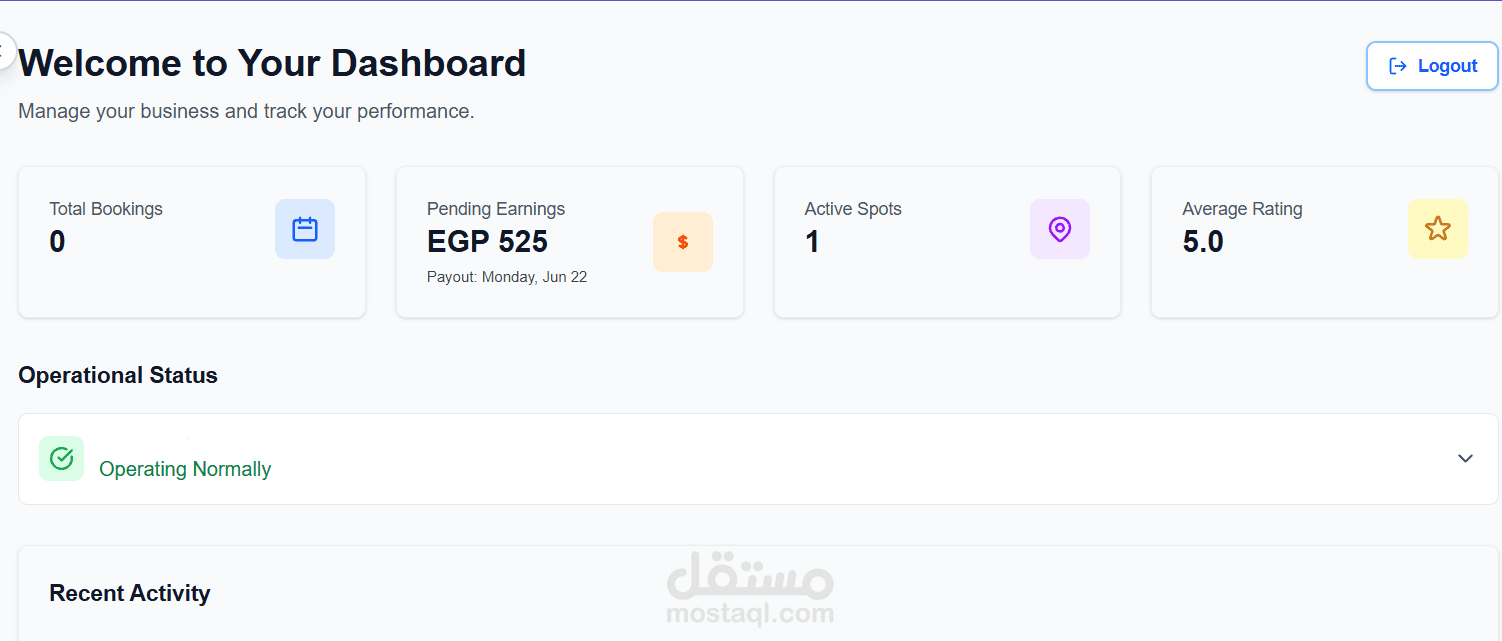Screen dimensions: 1502x641
Task: Click the Recent Activity heading
Action: pos(130,593)
